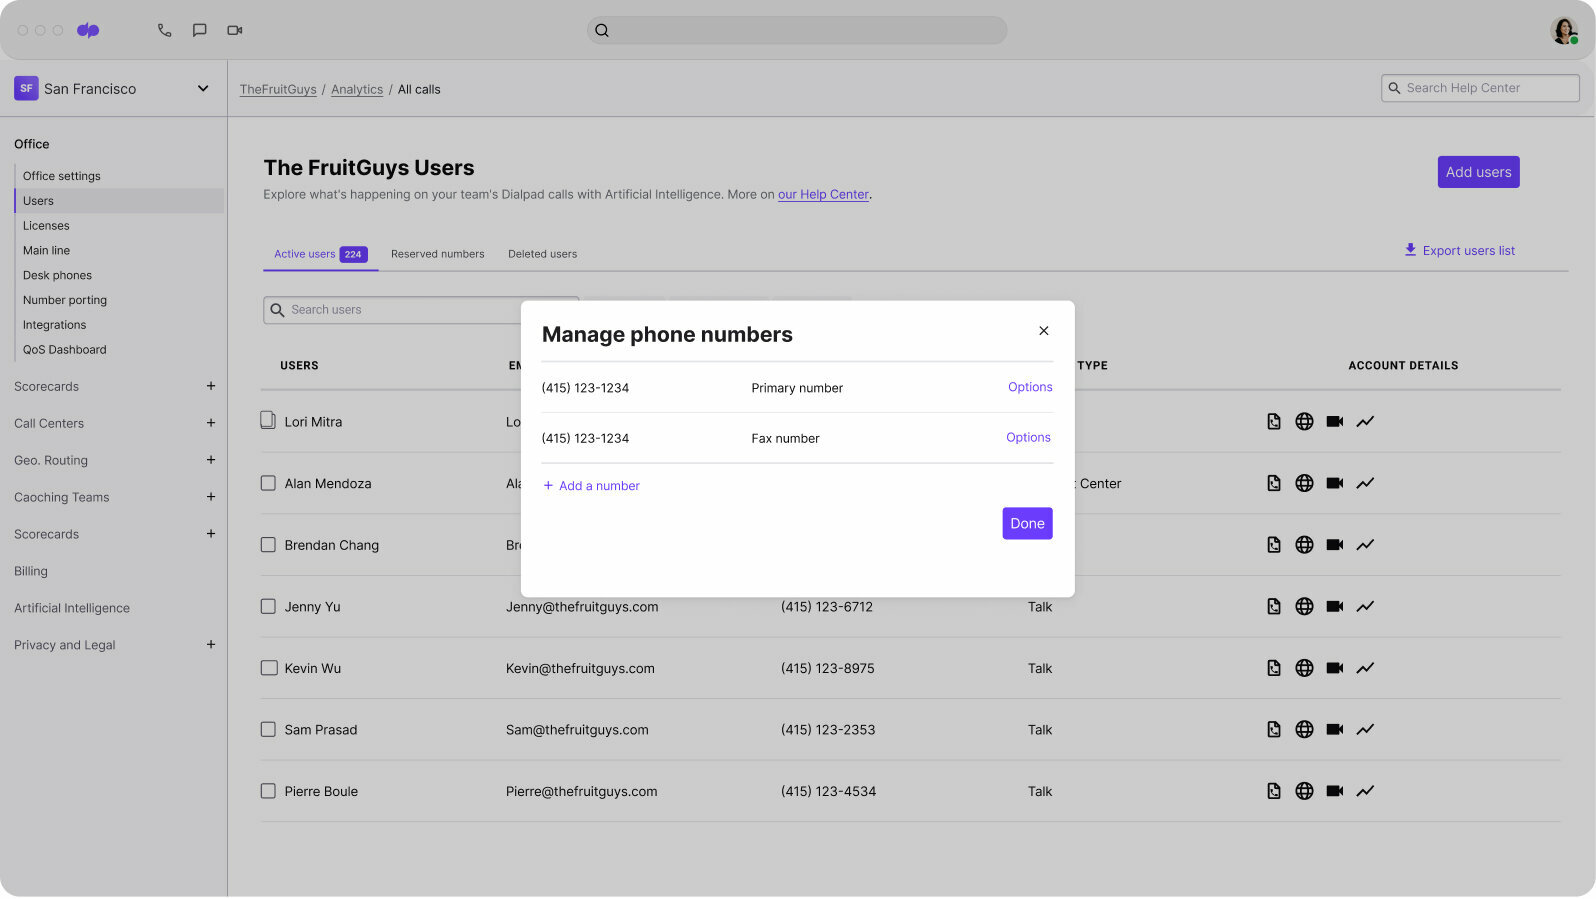The height and width of the screenshot is (899, 1596).
Task: View analytics trend icon for Lori Mitra
Action: tap(1365, 422)
